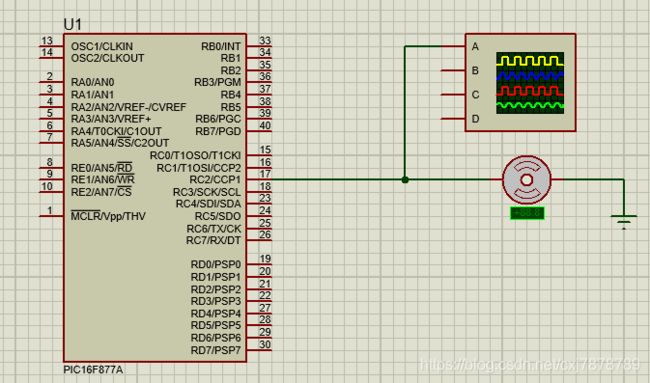Click pin number 13 on U1
Image resolution: width=650 pixels, height=383 pixels.
(47, 40)
